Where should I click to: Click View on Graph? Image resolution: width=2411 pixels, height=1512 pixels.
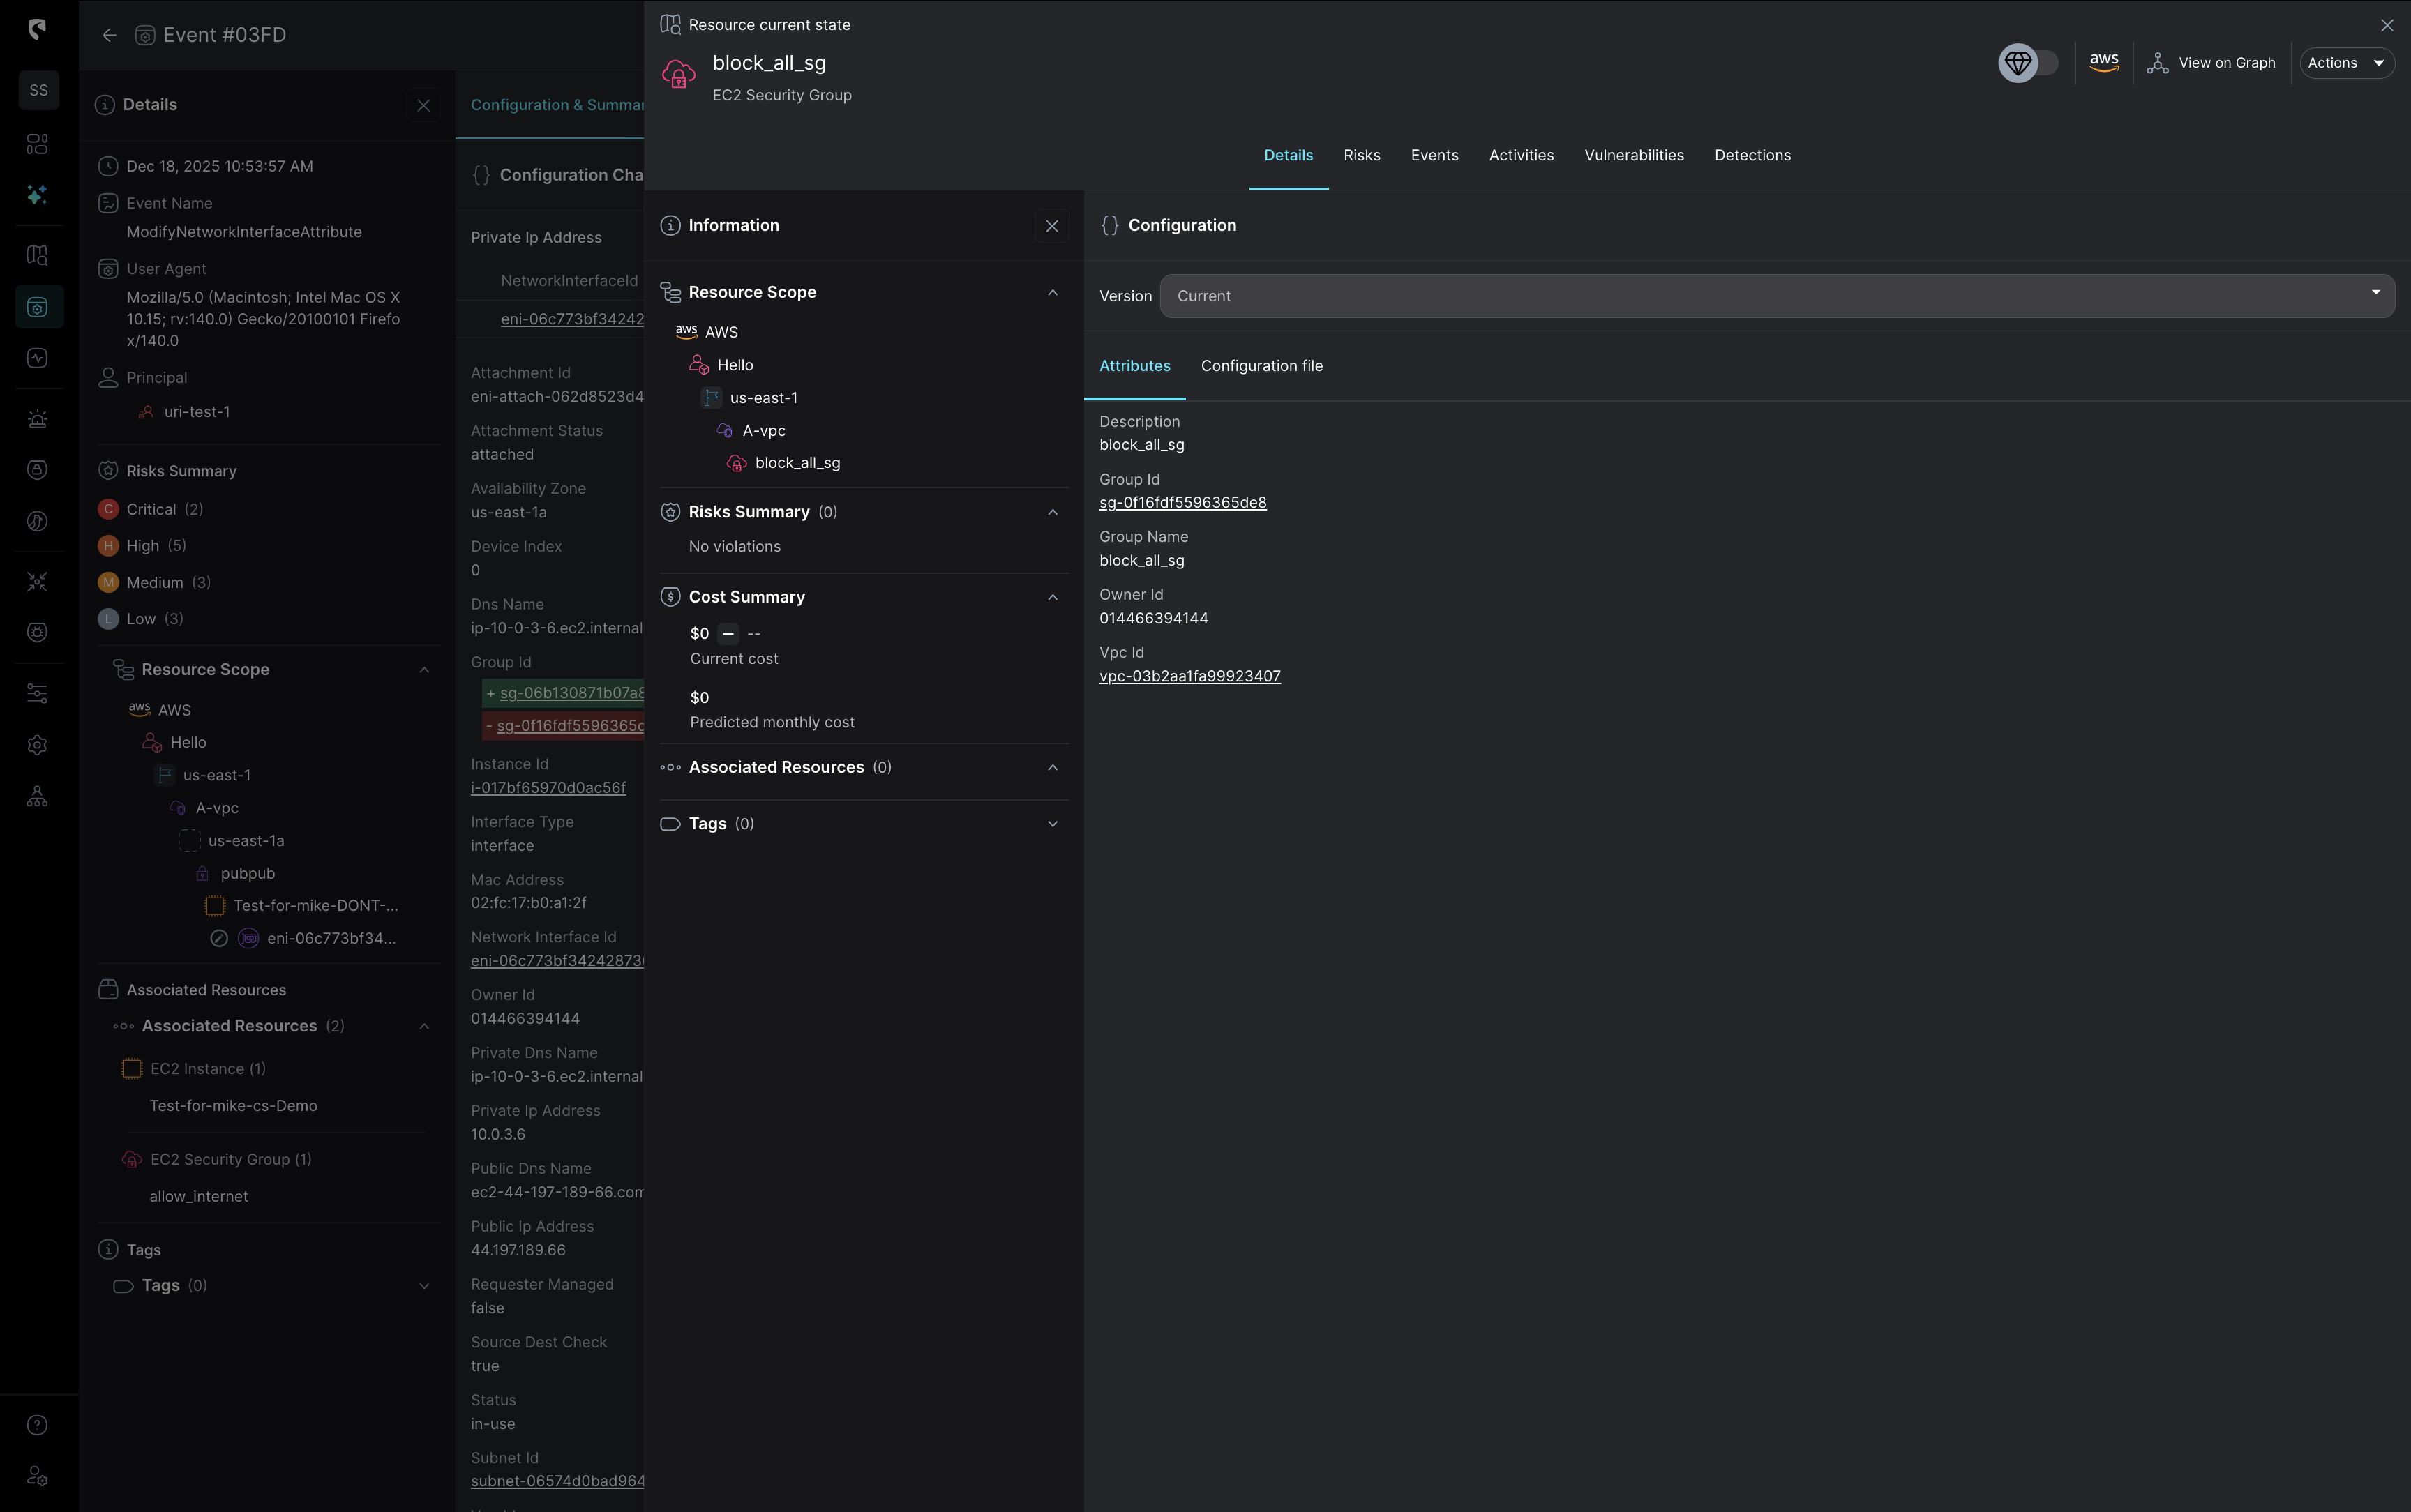tap(2212, 63)
